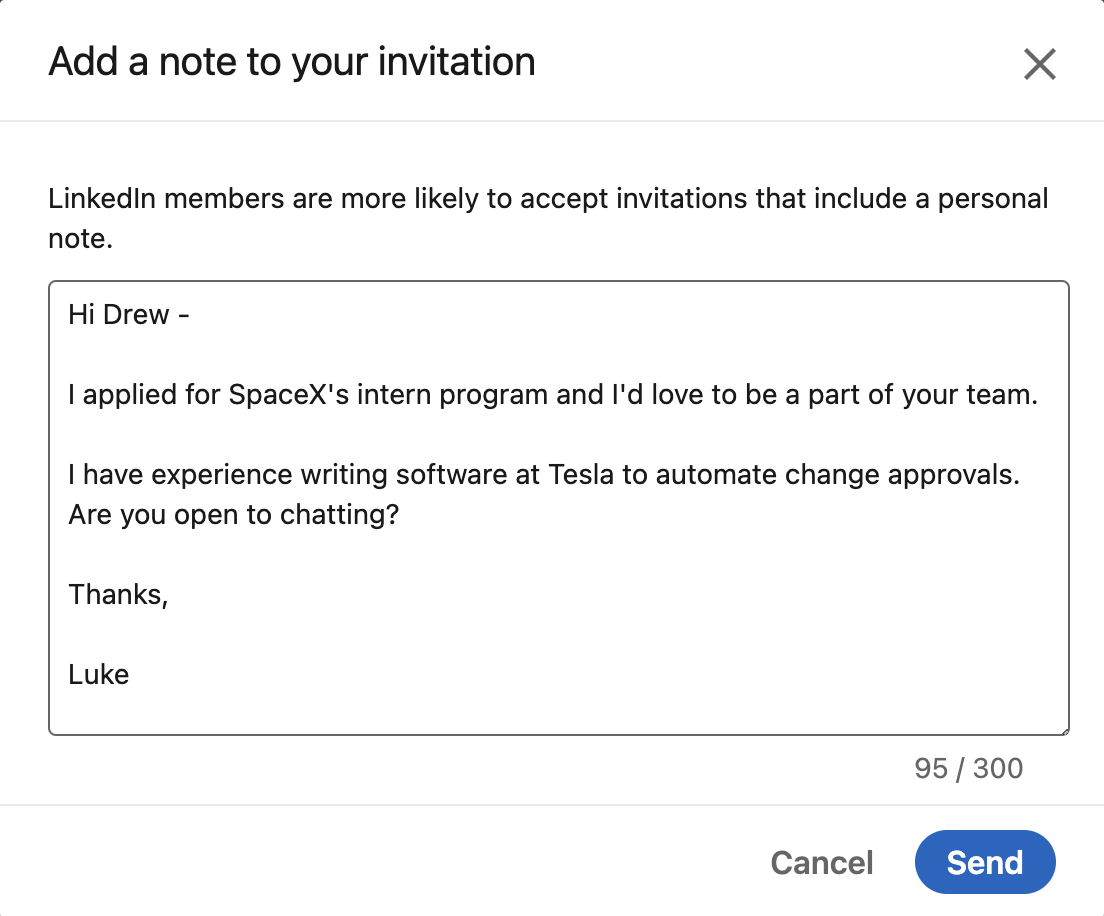Image resolution: width=1104 pixels, height=916 pixels.
Task: Place cursor on the 'Hi Drew -' greeting line
Action: tap(129, 315)
